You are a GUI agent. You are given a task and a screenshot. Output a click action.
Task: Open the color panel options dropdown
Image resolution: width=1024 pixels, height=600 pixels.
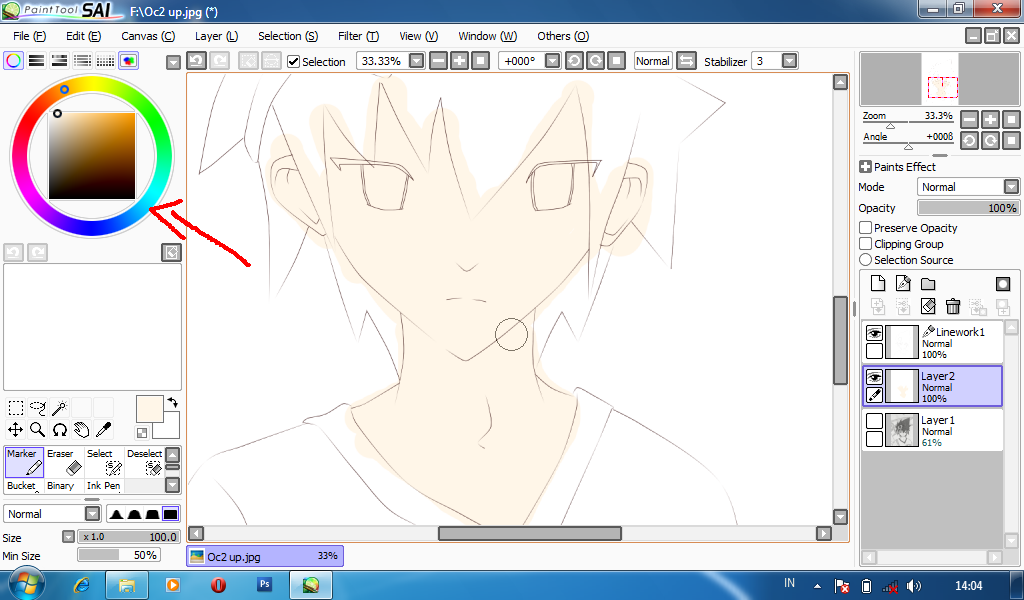click(173, 62)
